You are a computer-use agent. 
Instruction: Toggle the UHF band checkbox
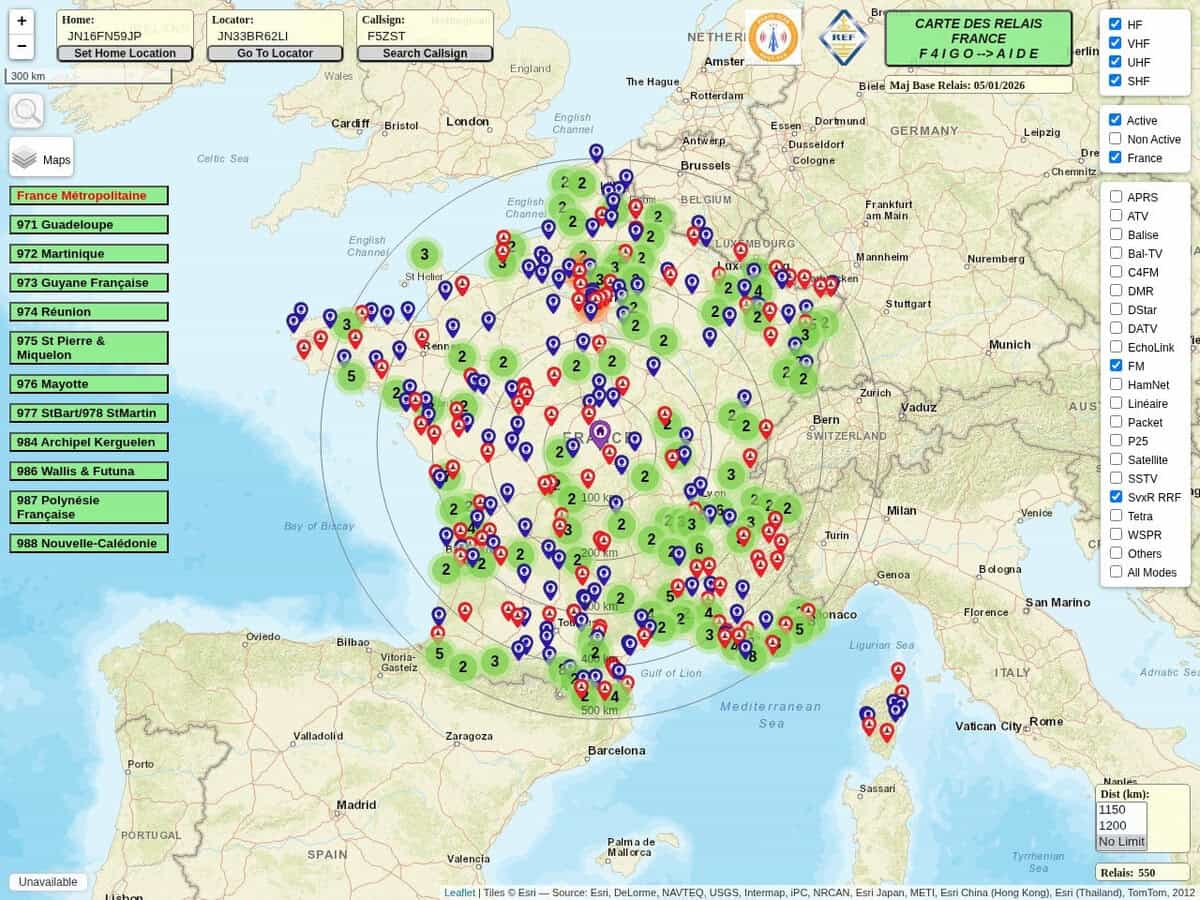tap(1115, 61)
